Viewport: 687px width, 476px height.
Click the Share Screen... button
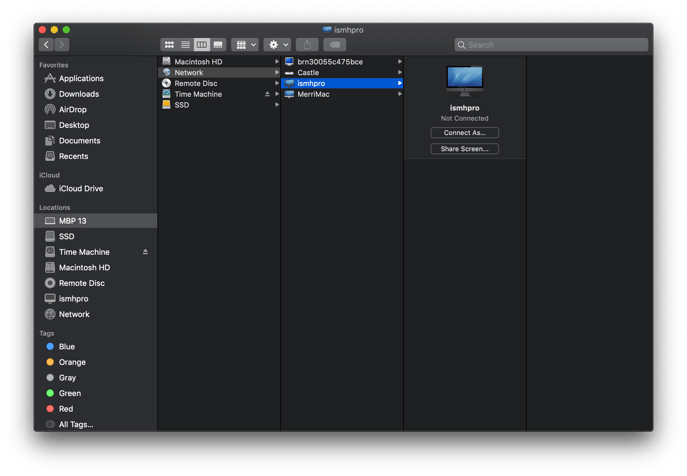464,149
